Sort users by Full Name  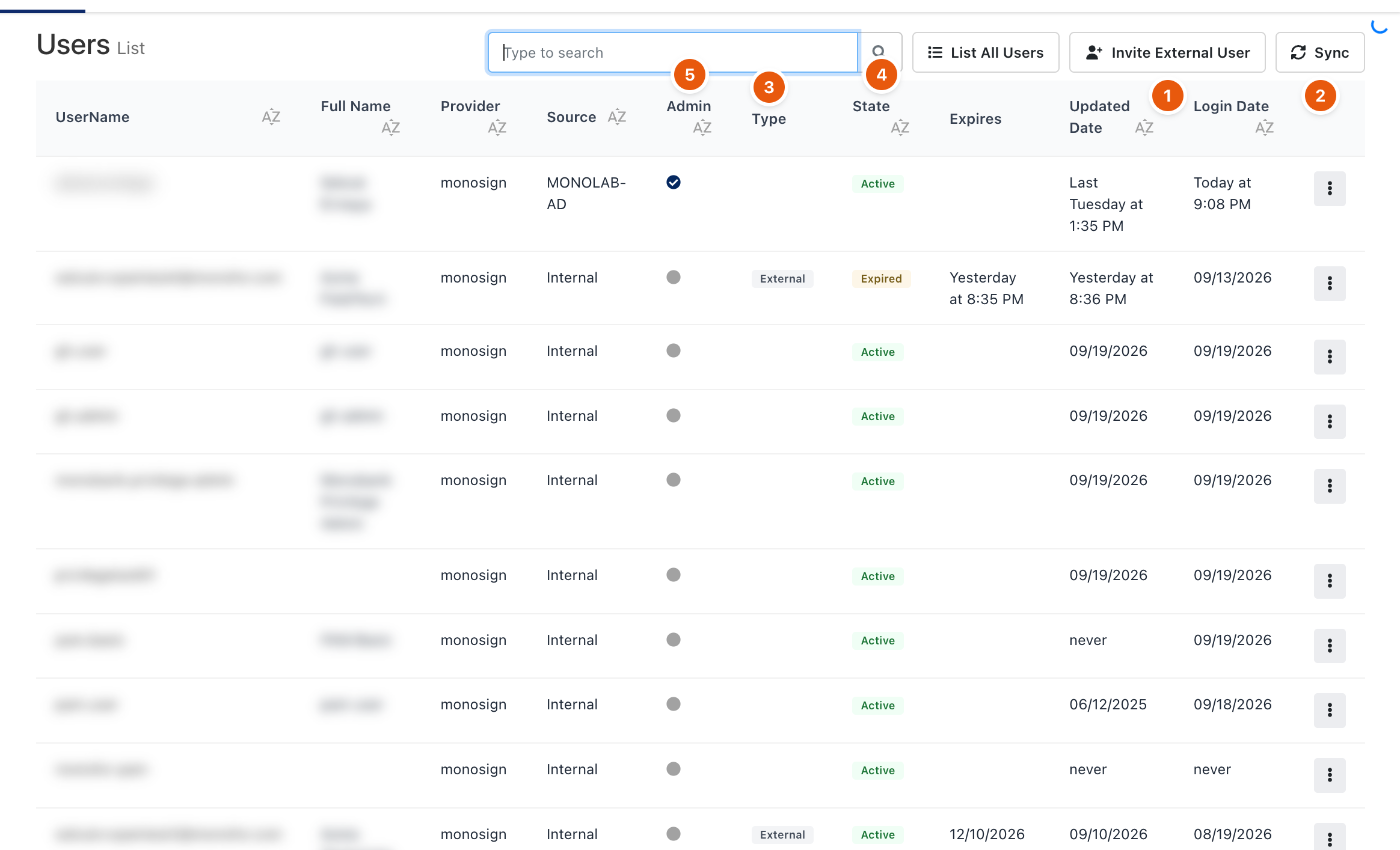click(391, 128)
